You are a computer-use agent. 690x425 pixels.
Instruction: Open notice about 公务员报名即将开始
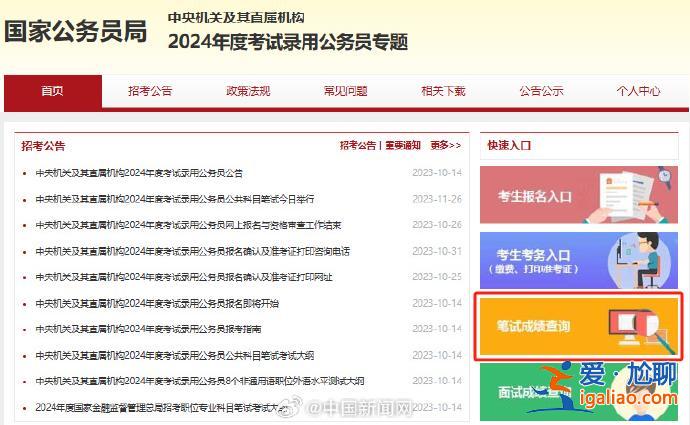(157, 304)
